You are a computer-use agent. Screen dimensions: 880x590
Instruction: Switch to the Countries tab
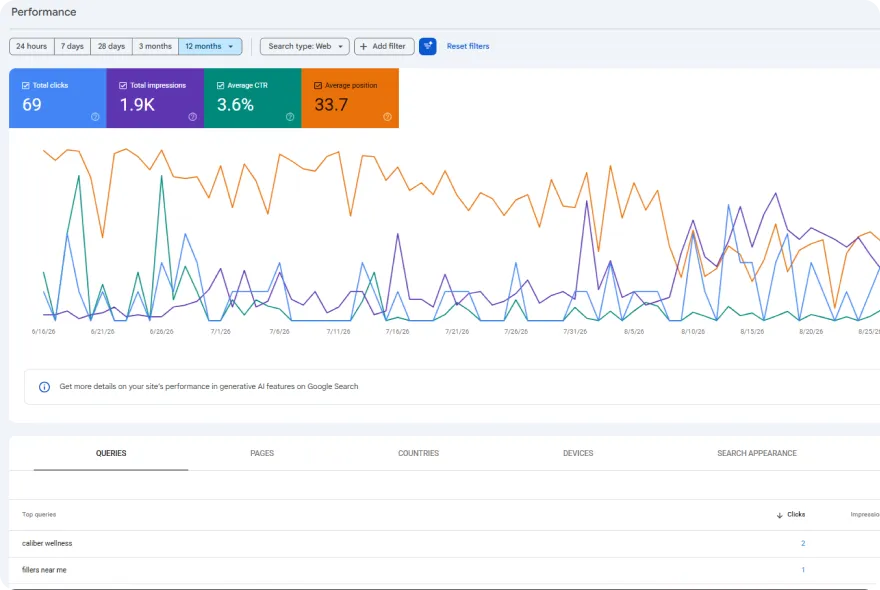[x=418, y=453]
